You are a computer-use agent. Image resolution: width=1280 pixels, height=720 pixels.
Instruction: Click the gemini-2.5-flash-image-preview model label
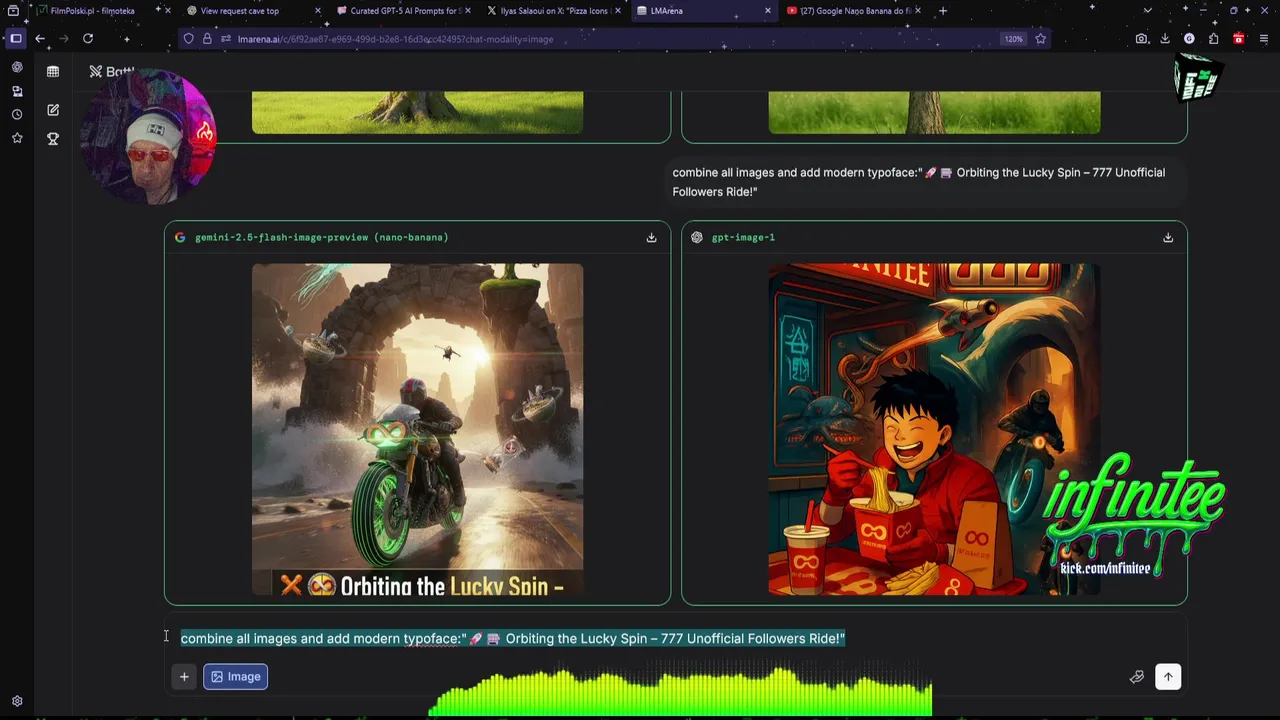pos(321,237)
